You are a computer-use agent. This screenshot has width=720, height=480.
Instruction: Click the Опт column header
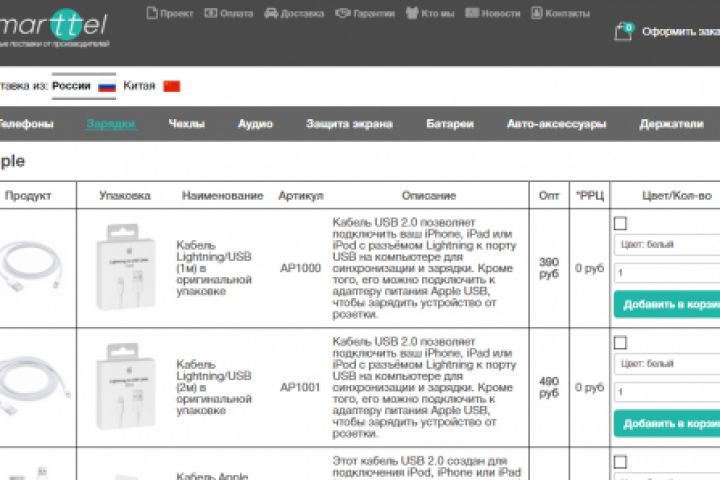(x=549, y=196)
